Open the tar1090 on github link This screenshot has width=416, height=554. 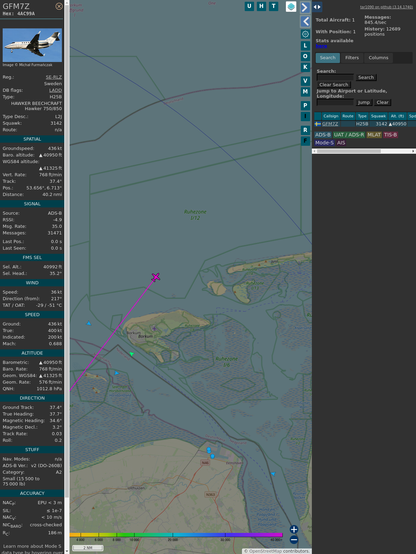[x=386, y=7]
